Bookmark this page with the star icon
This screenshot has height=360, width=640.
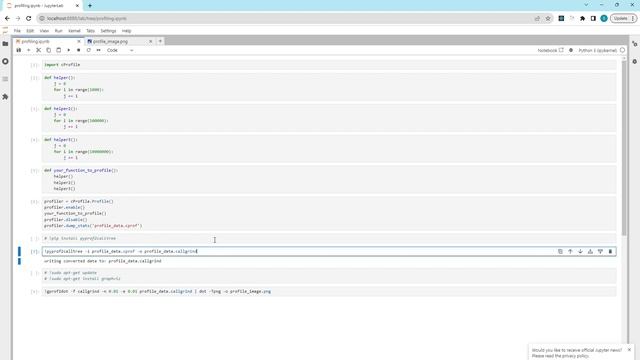tap(548, 18)
